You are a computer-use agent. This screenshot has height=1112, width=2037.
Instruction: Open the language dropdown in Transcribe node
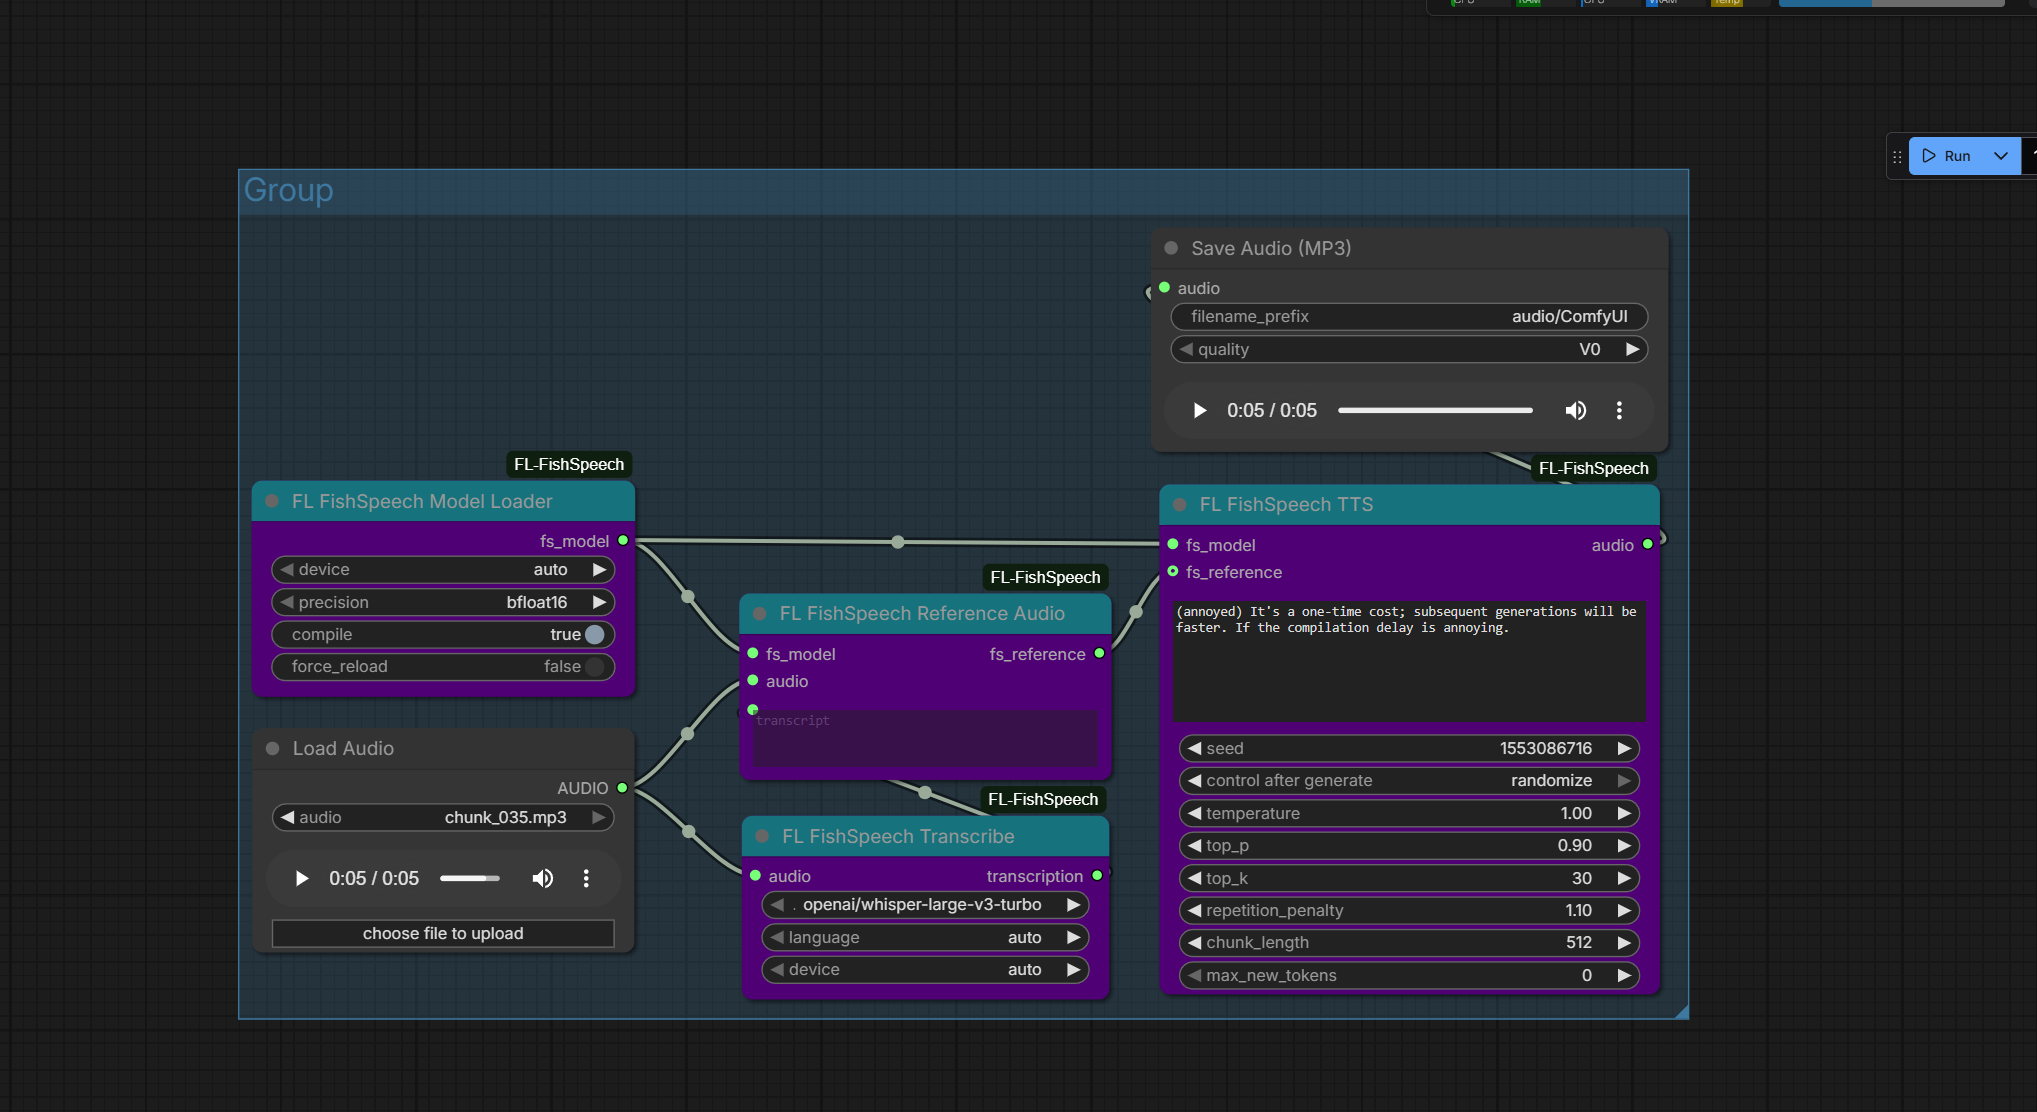coord(925,937)
